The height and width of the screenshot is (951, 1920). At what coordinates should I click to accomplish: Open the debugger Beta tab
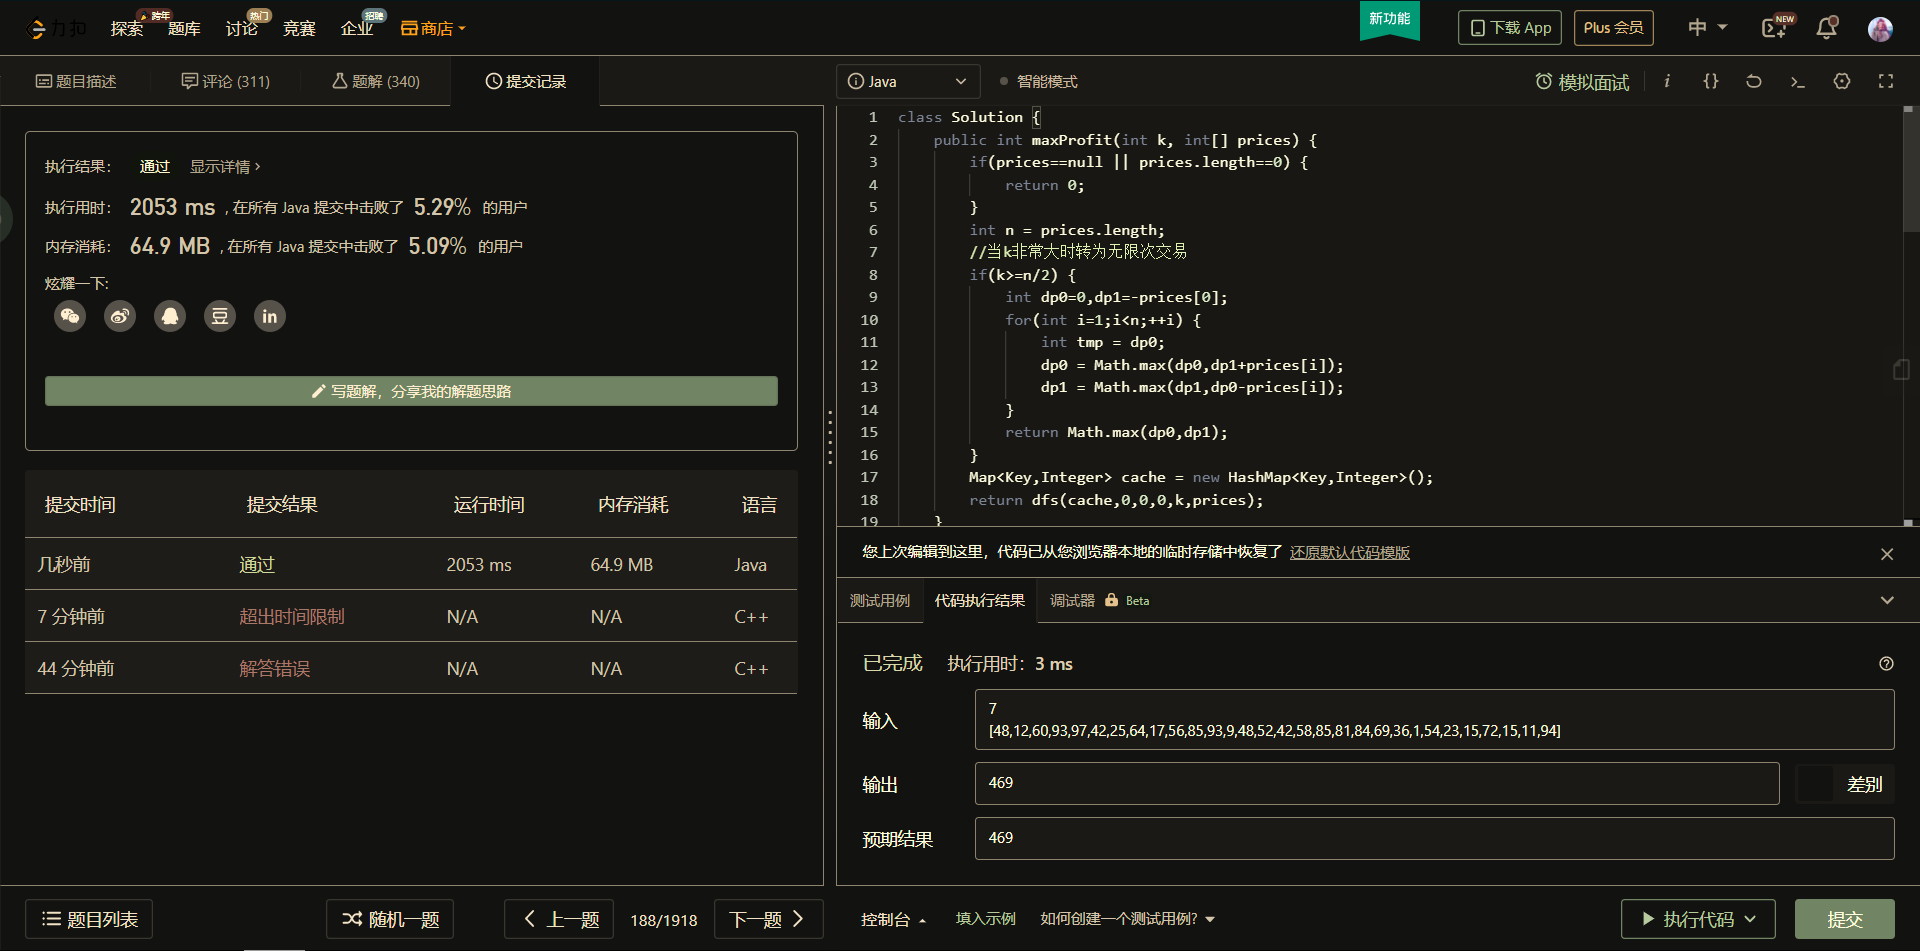(1099, 600)
